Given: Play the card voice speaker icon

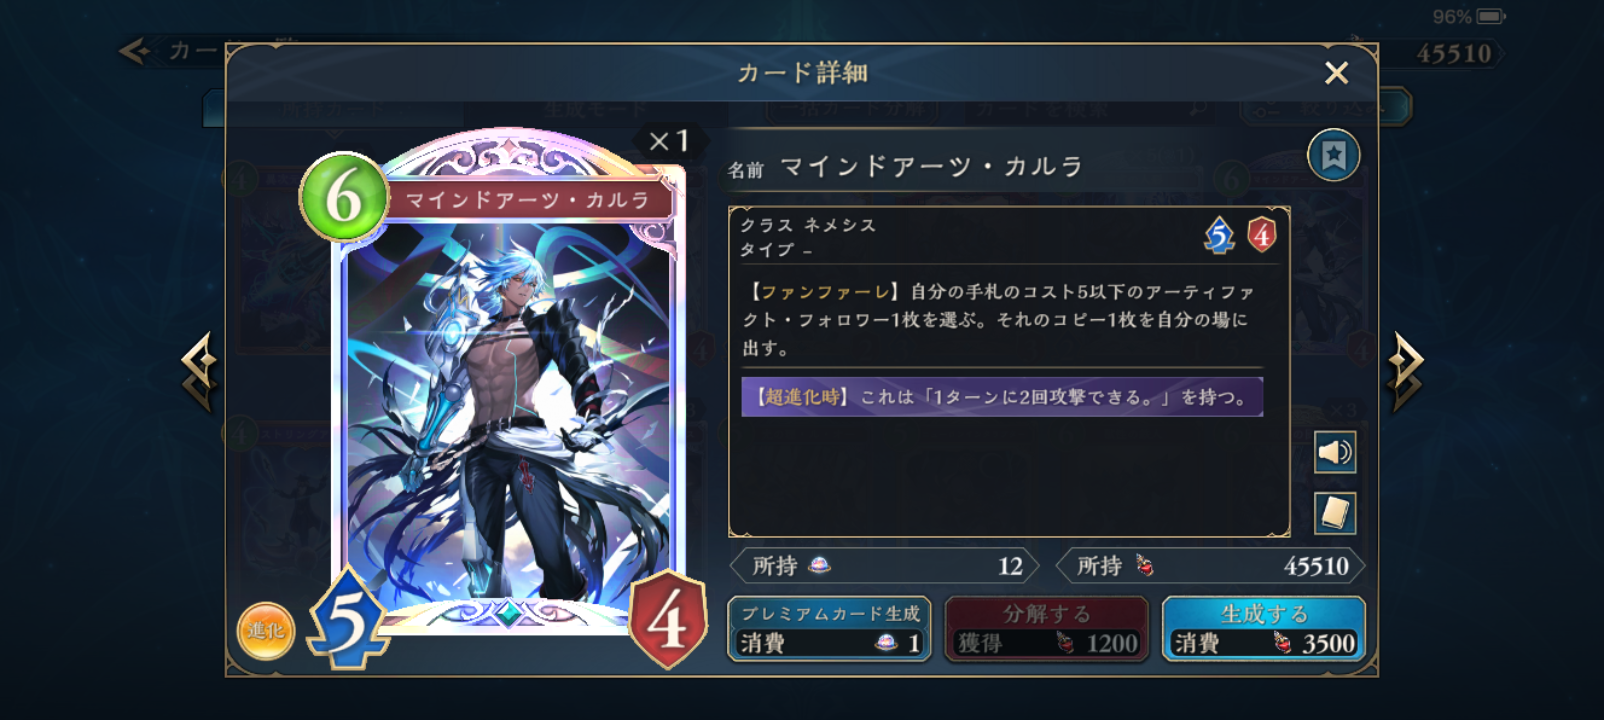Looking at the screenshot, I should (x=1335, y=453).
